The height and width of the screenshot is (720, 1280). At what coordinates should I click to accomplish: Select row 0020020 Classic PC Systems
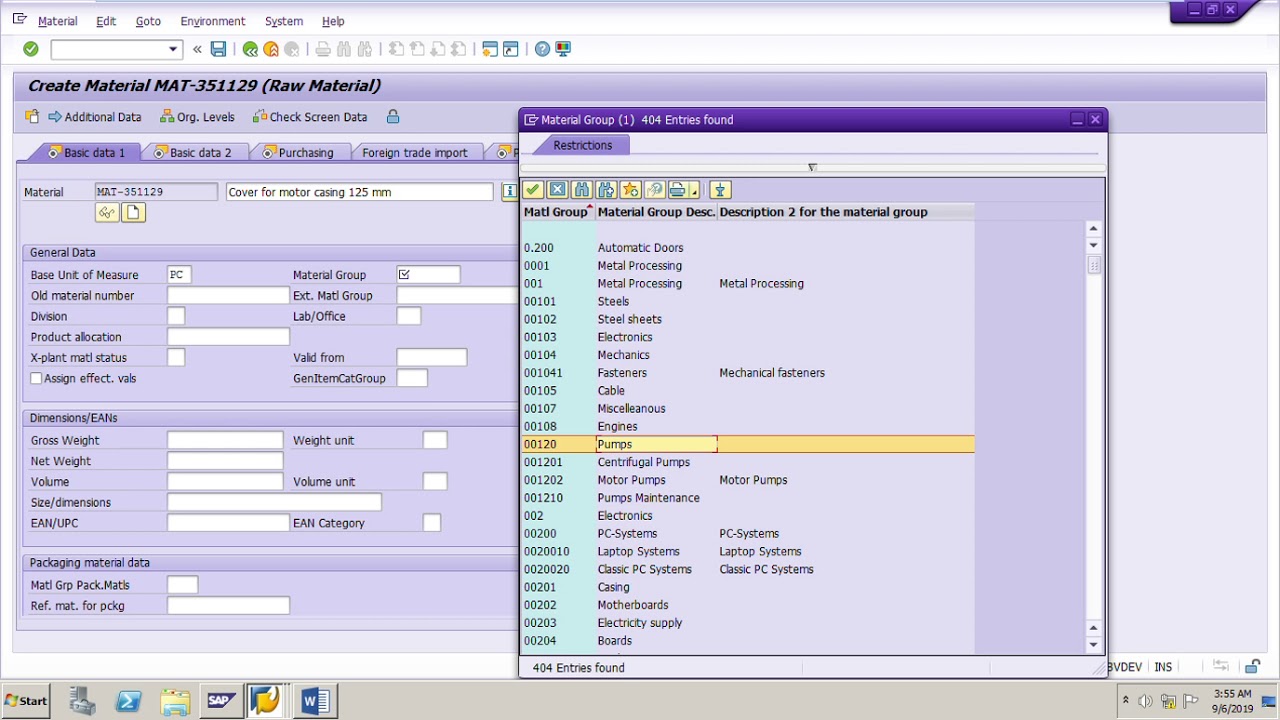point(748,569)
